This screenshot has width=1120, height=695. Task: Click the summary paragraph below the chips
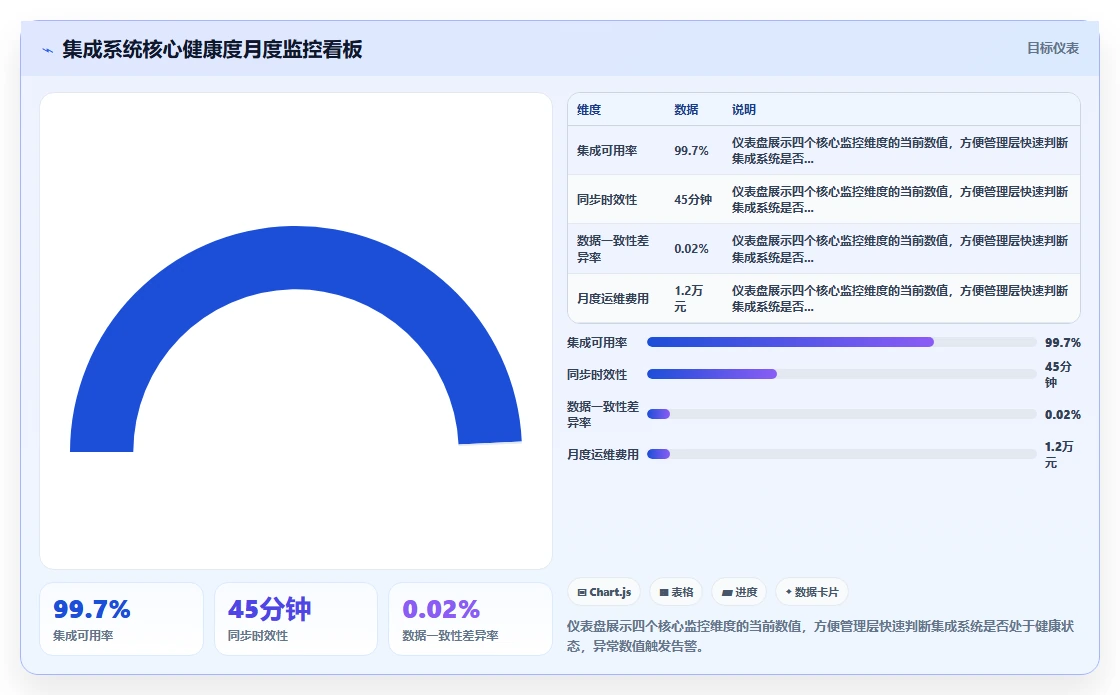(821, 636)
